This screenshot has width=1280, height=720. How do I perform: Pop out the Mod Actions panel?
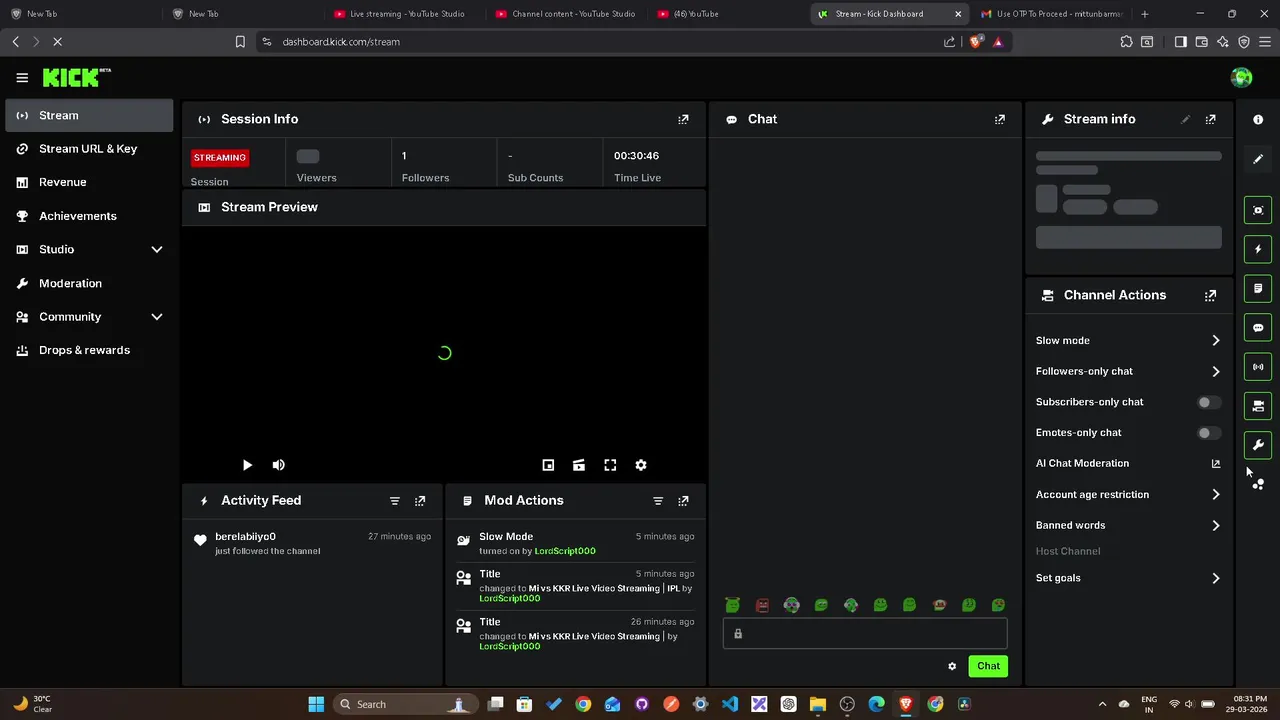click(x=683, y=501)
